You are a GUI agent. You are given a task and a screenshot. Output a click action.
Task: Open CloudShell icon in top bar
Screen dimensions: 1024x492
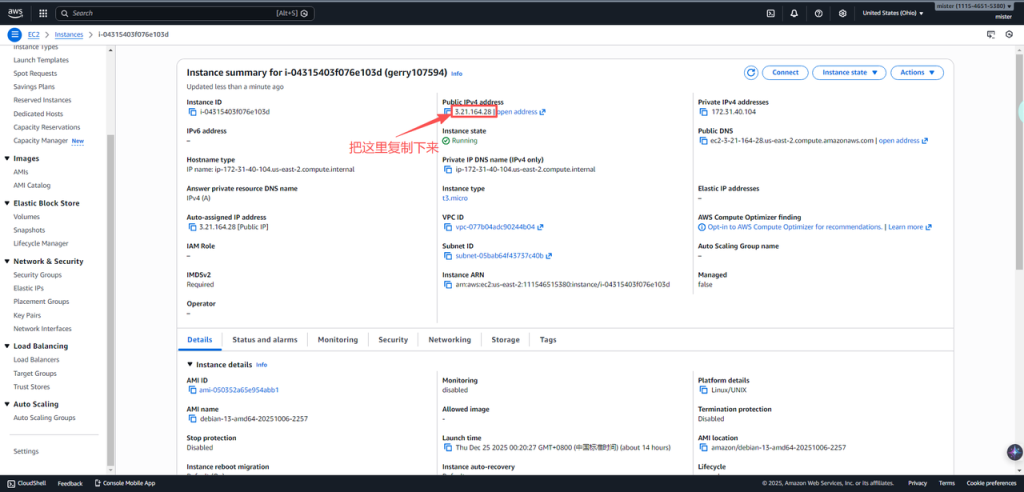coord(771,13)
